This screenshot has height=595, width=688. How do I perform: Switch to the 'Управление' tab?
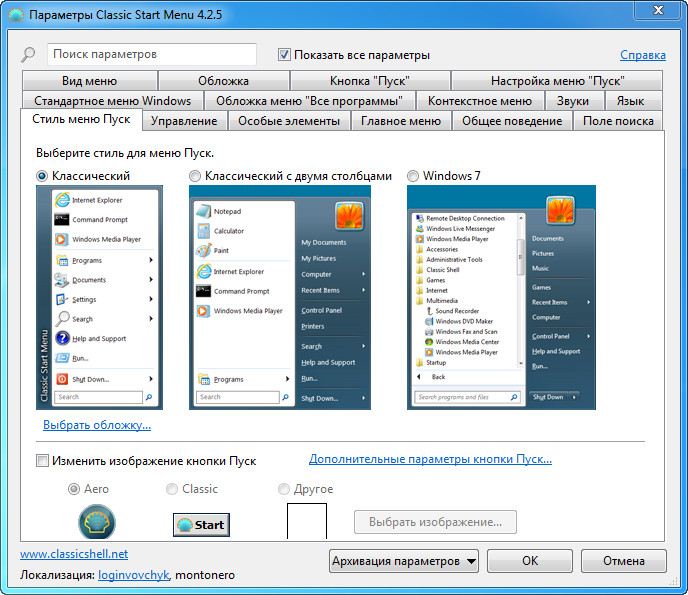pos(185,121)
